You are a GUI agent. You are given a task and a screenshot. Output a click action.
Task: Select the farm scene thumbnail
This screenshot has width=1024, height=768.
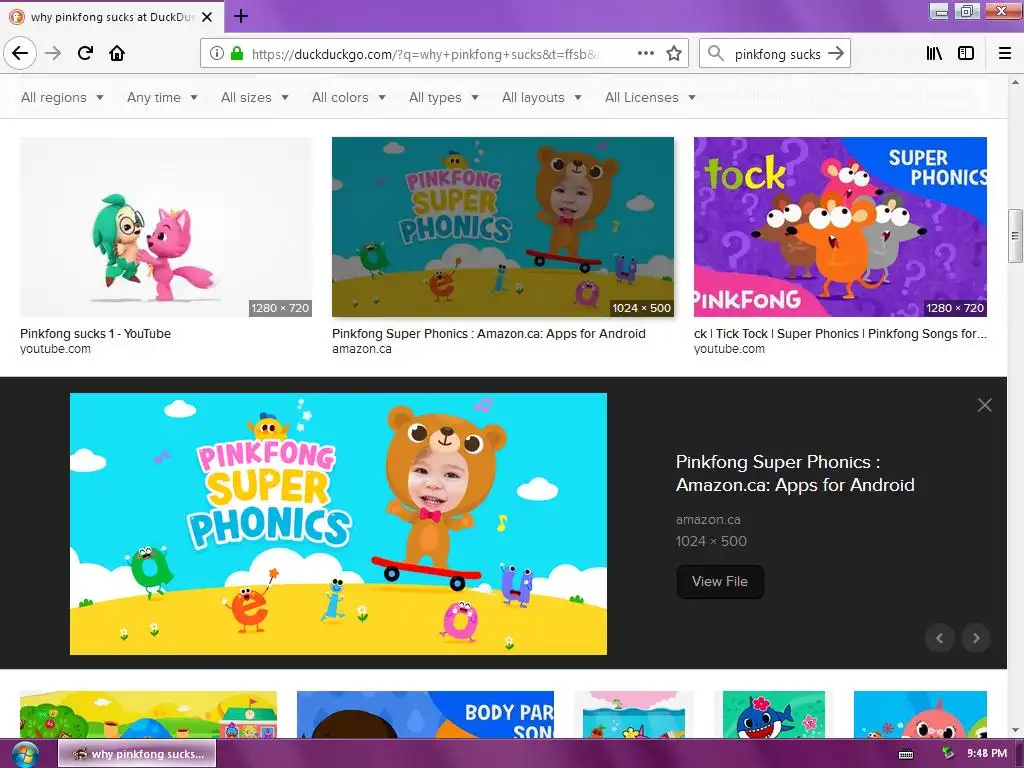[x=148, y=714]
